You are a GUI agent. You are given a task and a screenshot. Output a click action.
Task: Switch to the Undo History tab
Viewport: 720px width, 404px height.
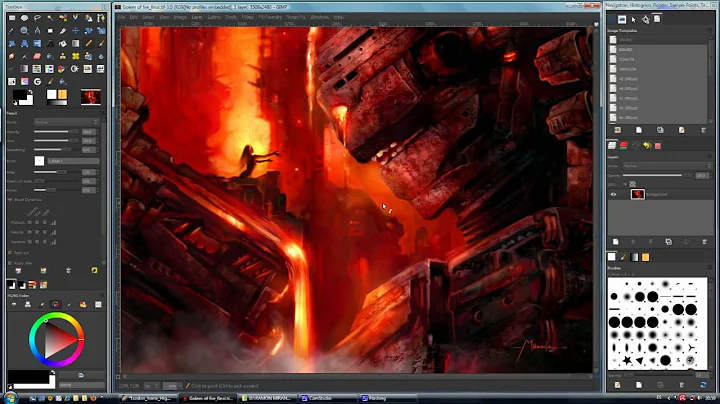click(x=647, y=146)
